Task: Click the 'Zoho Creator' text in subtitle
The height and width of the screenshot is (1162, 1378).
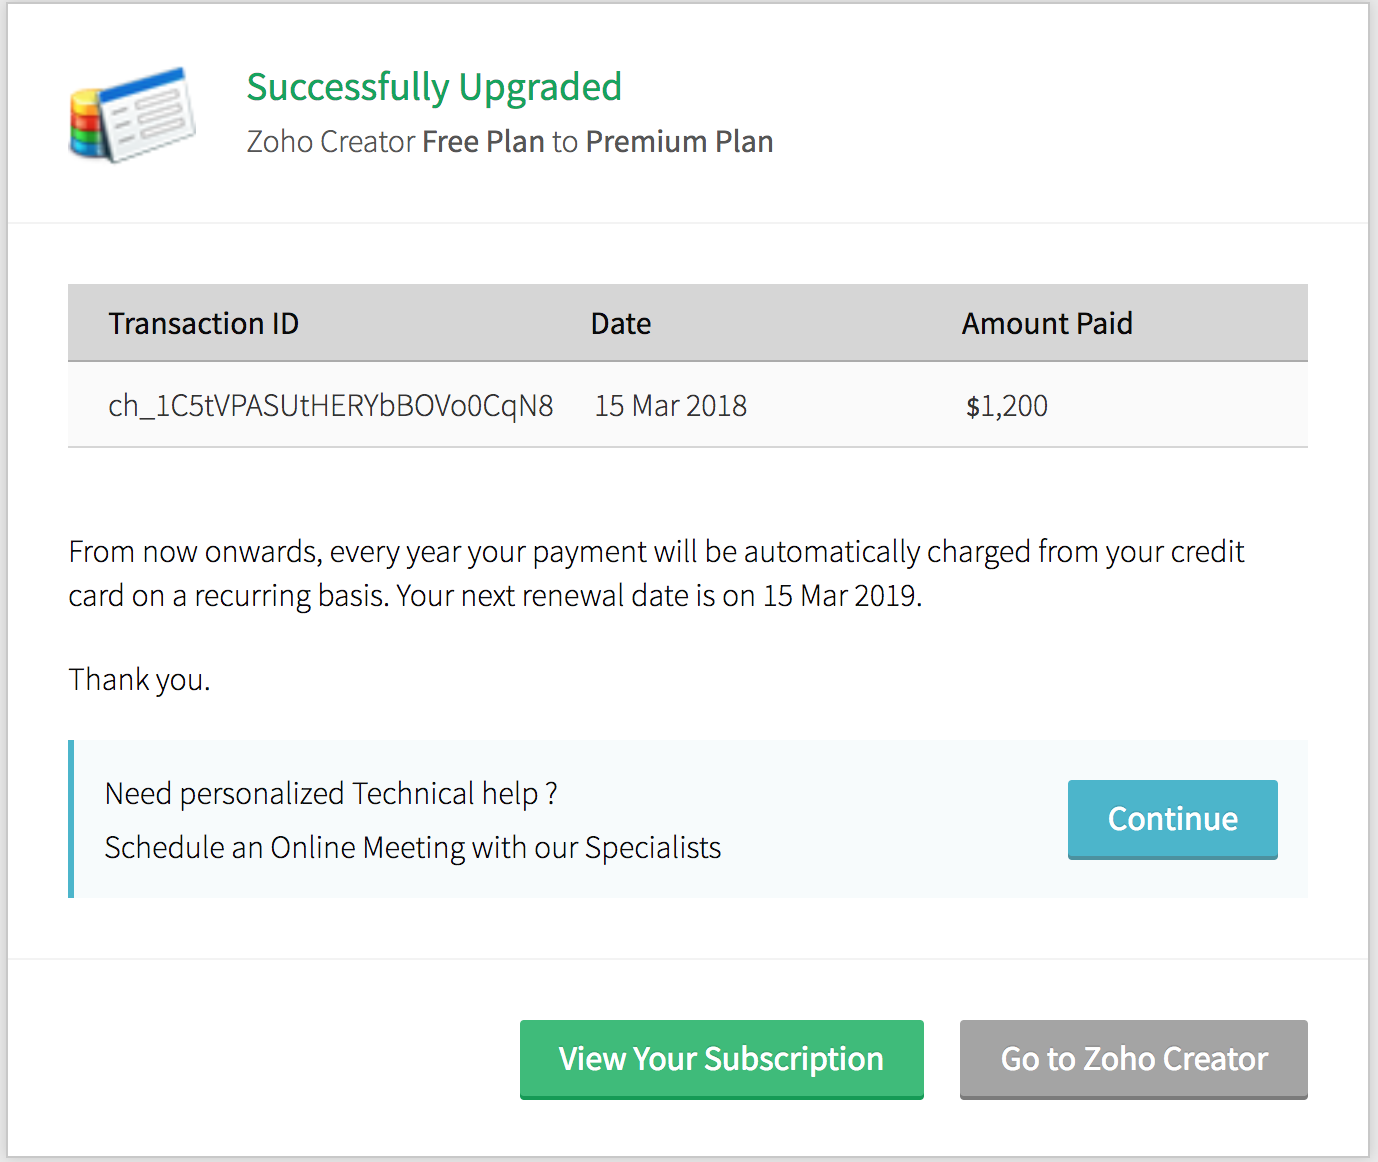Action: (330, 142)
